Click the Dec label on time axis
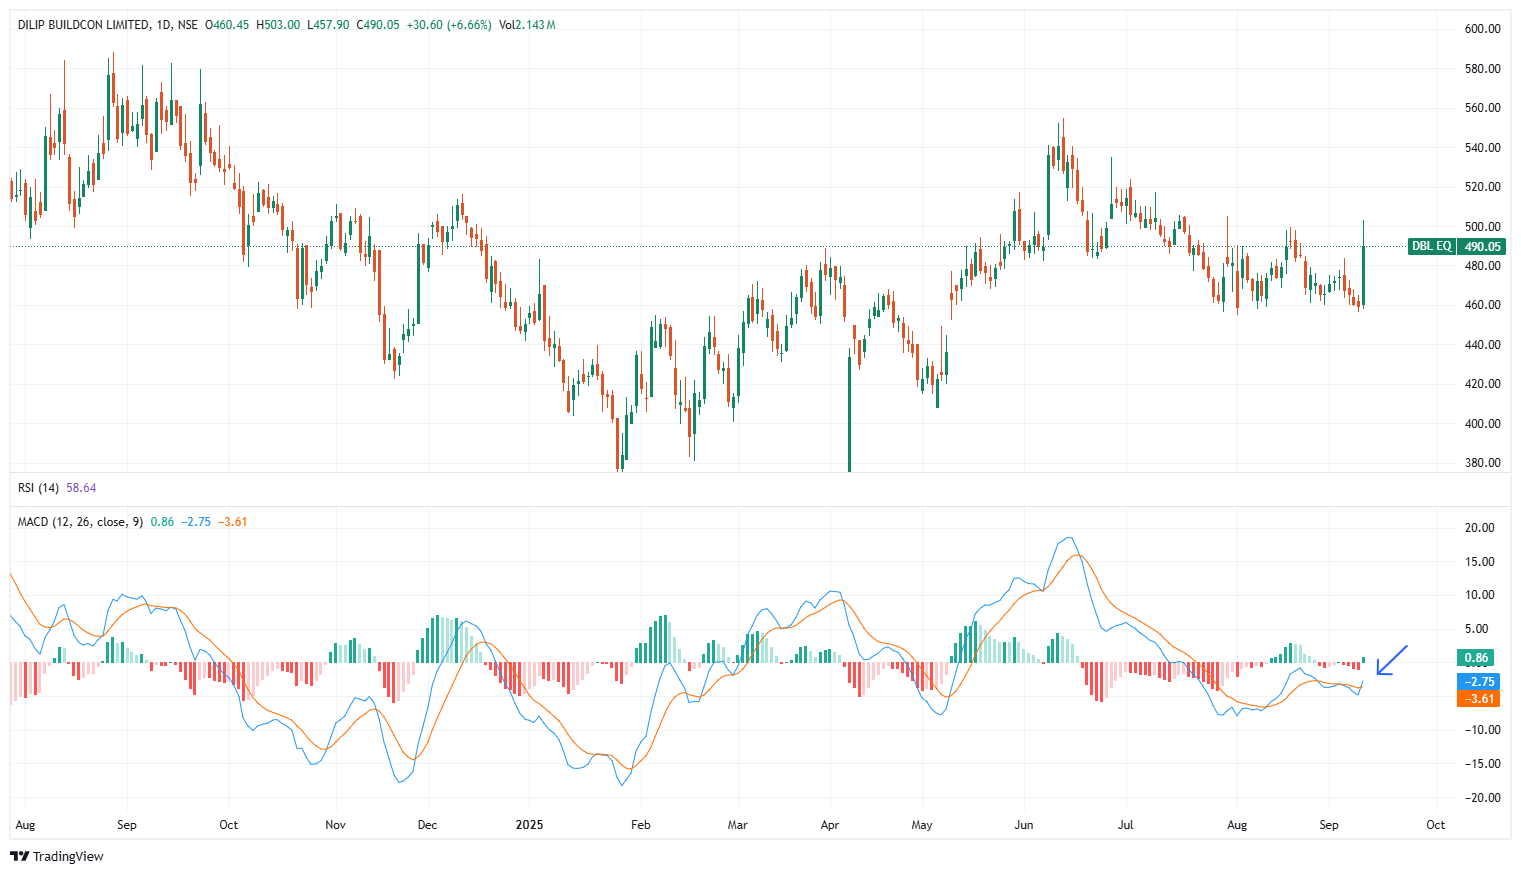 [427, 825]
